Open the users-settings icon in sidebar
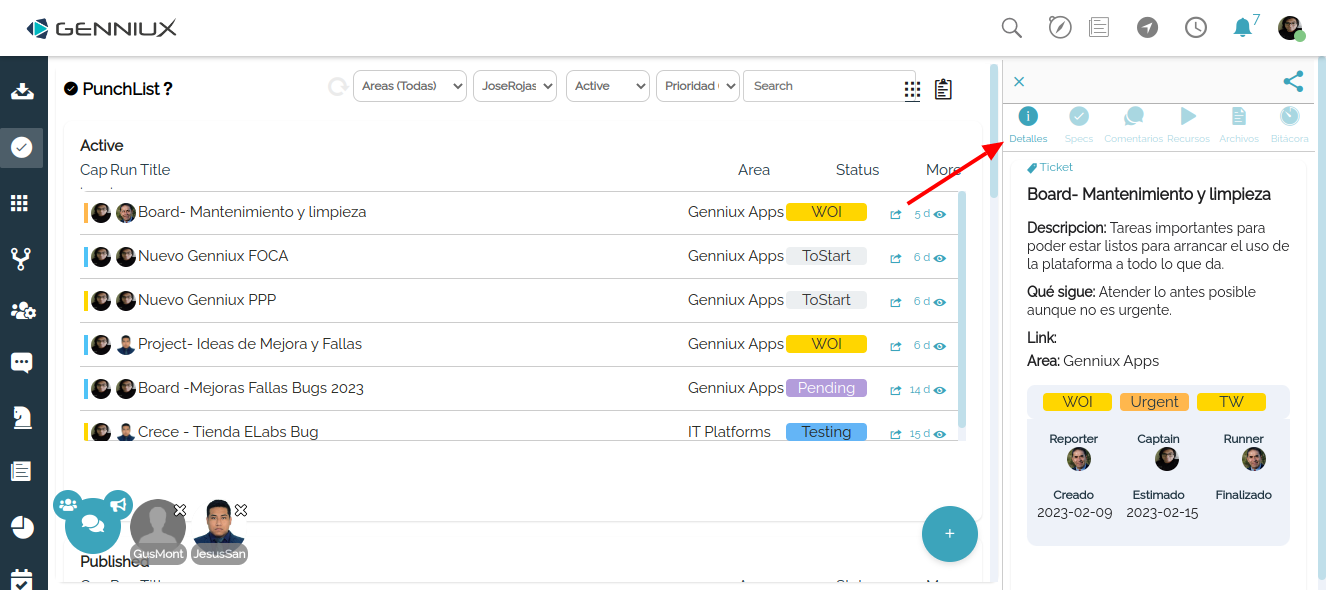The width and height of the screenshot is (1326, 590). point(23,310)
